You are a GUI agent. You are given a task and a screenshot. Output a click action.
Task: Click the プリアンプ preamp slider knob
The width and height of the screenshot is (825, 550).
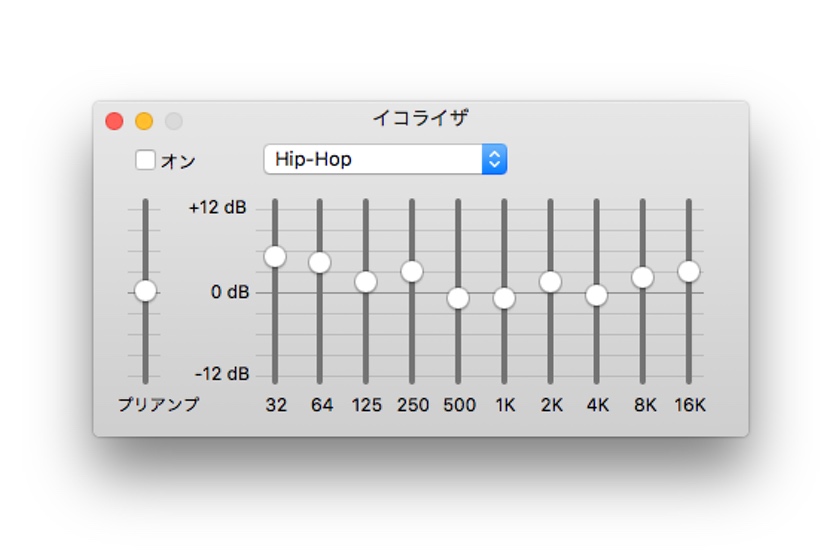tap(145, 291)
